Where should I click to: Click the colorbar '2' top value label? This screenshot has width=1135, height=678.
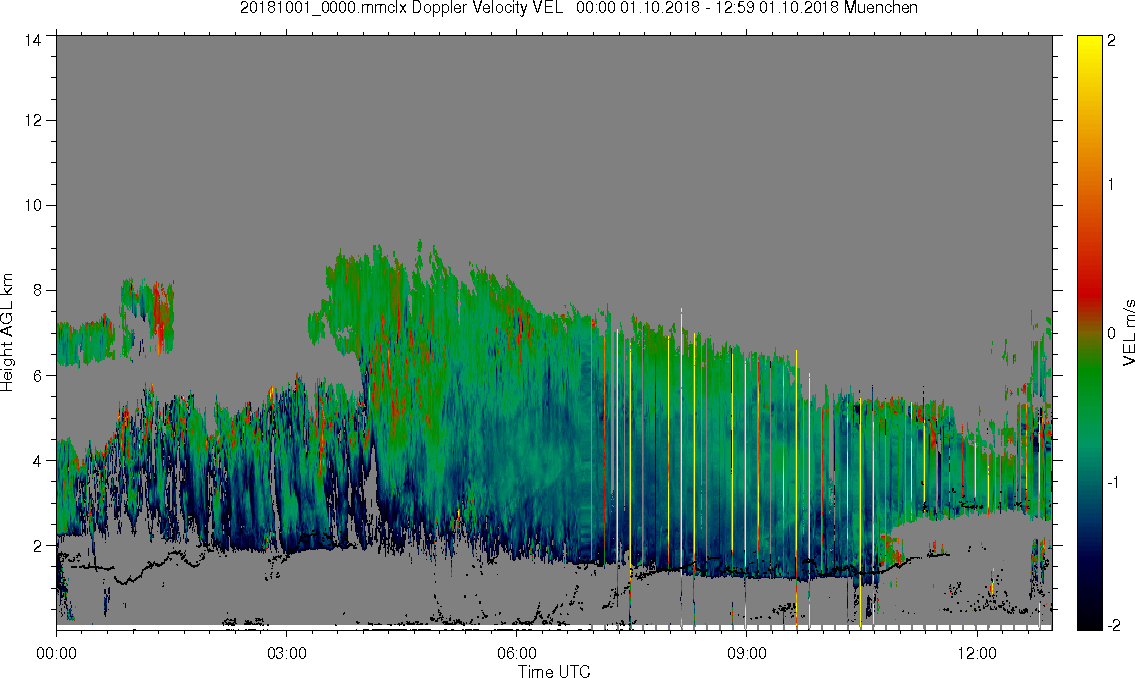tap(1111, 41)
